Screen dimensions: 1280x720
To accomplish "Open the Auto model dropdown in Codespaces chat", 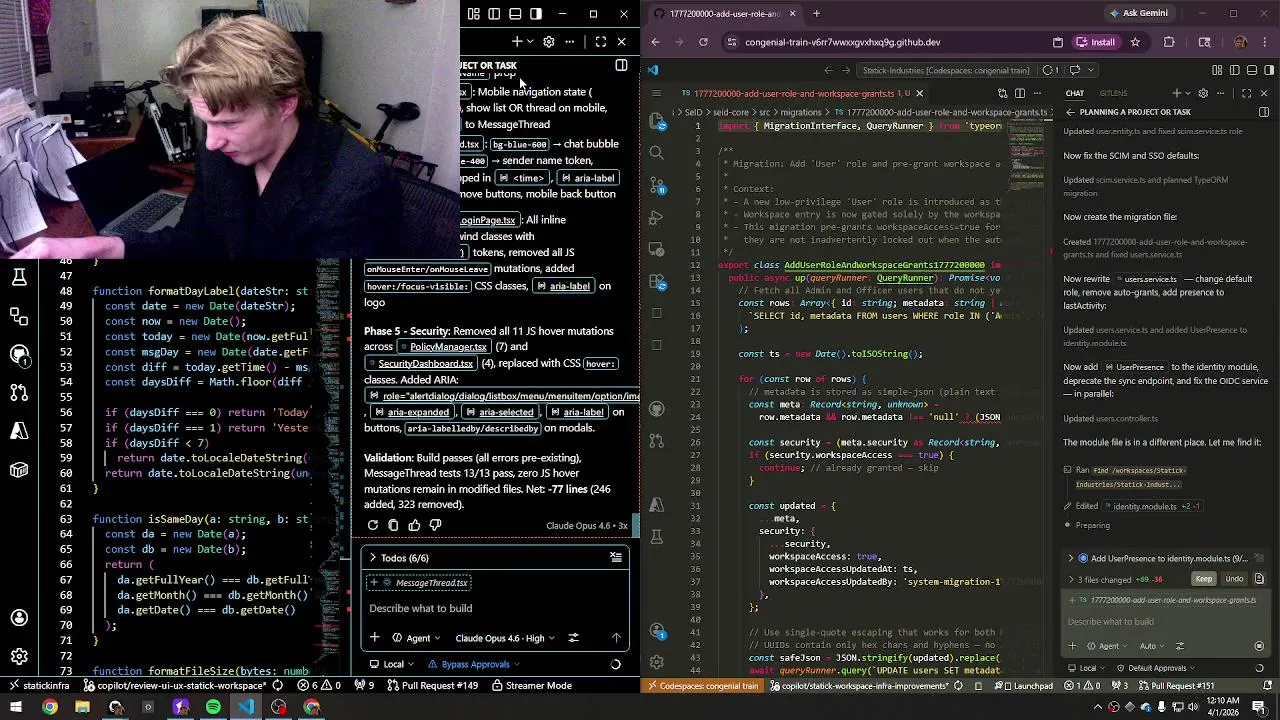I will [x=1150, y=646].
